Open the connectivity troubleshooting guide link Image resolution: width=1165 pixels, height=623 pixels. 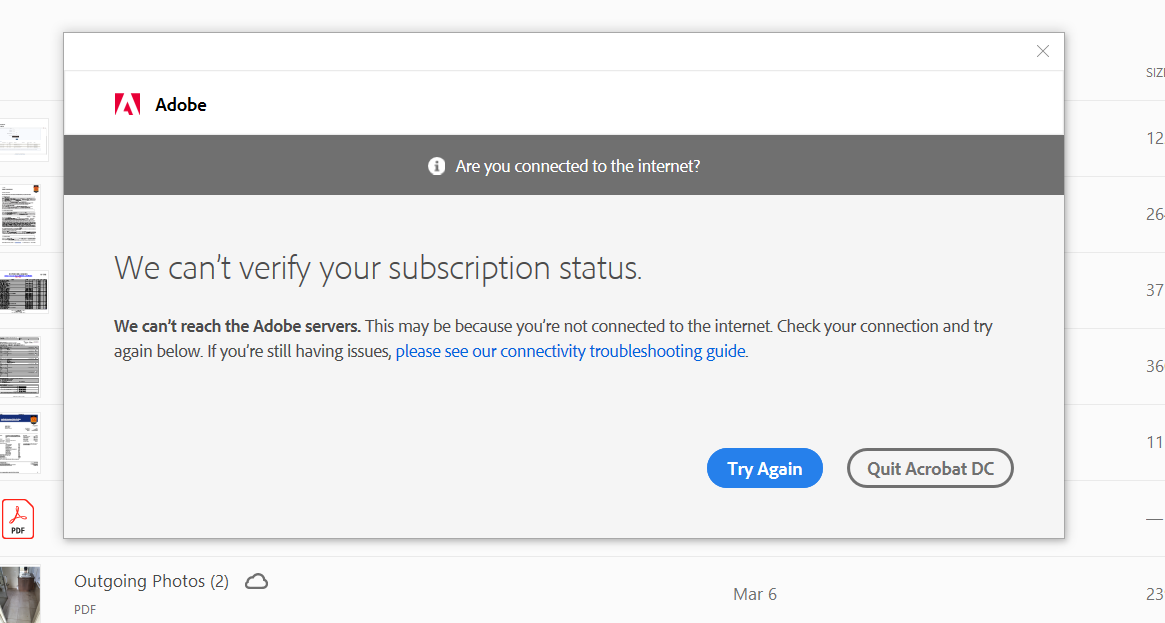[570, 351]
